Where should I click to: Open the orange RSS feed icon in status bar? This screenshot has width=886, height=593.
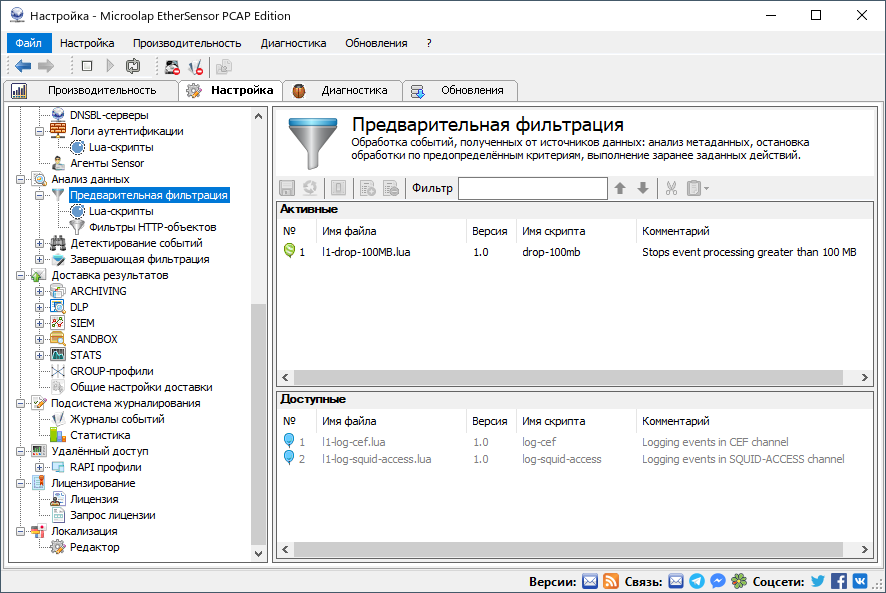pos(611,580)
